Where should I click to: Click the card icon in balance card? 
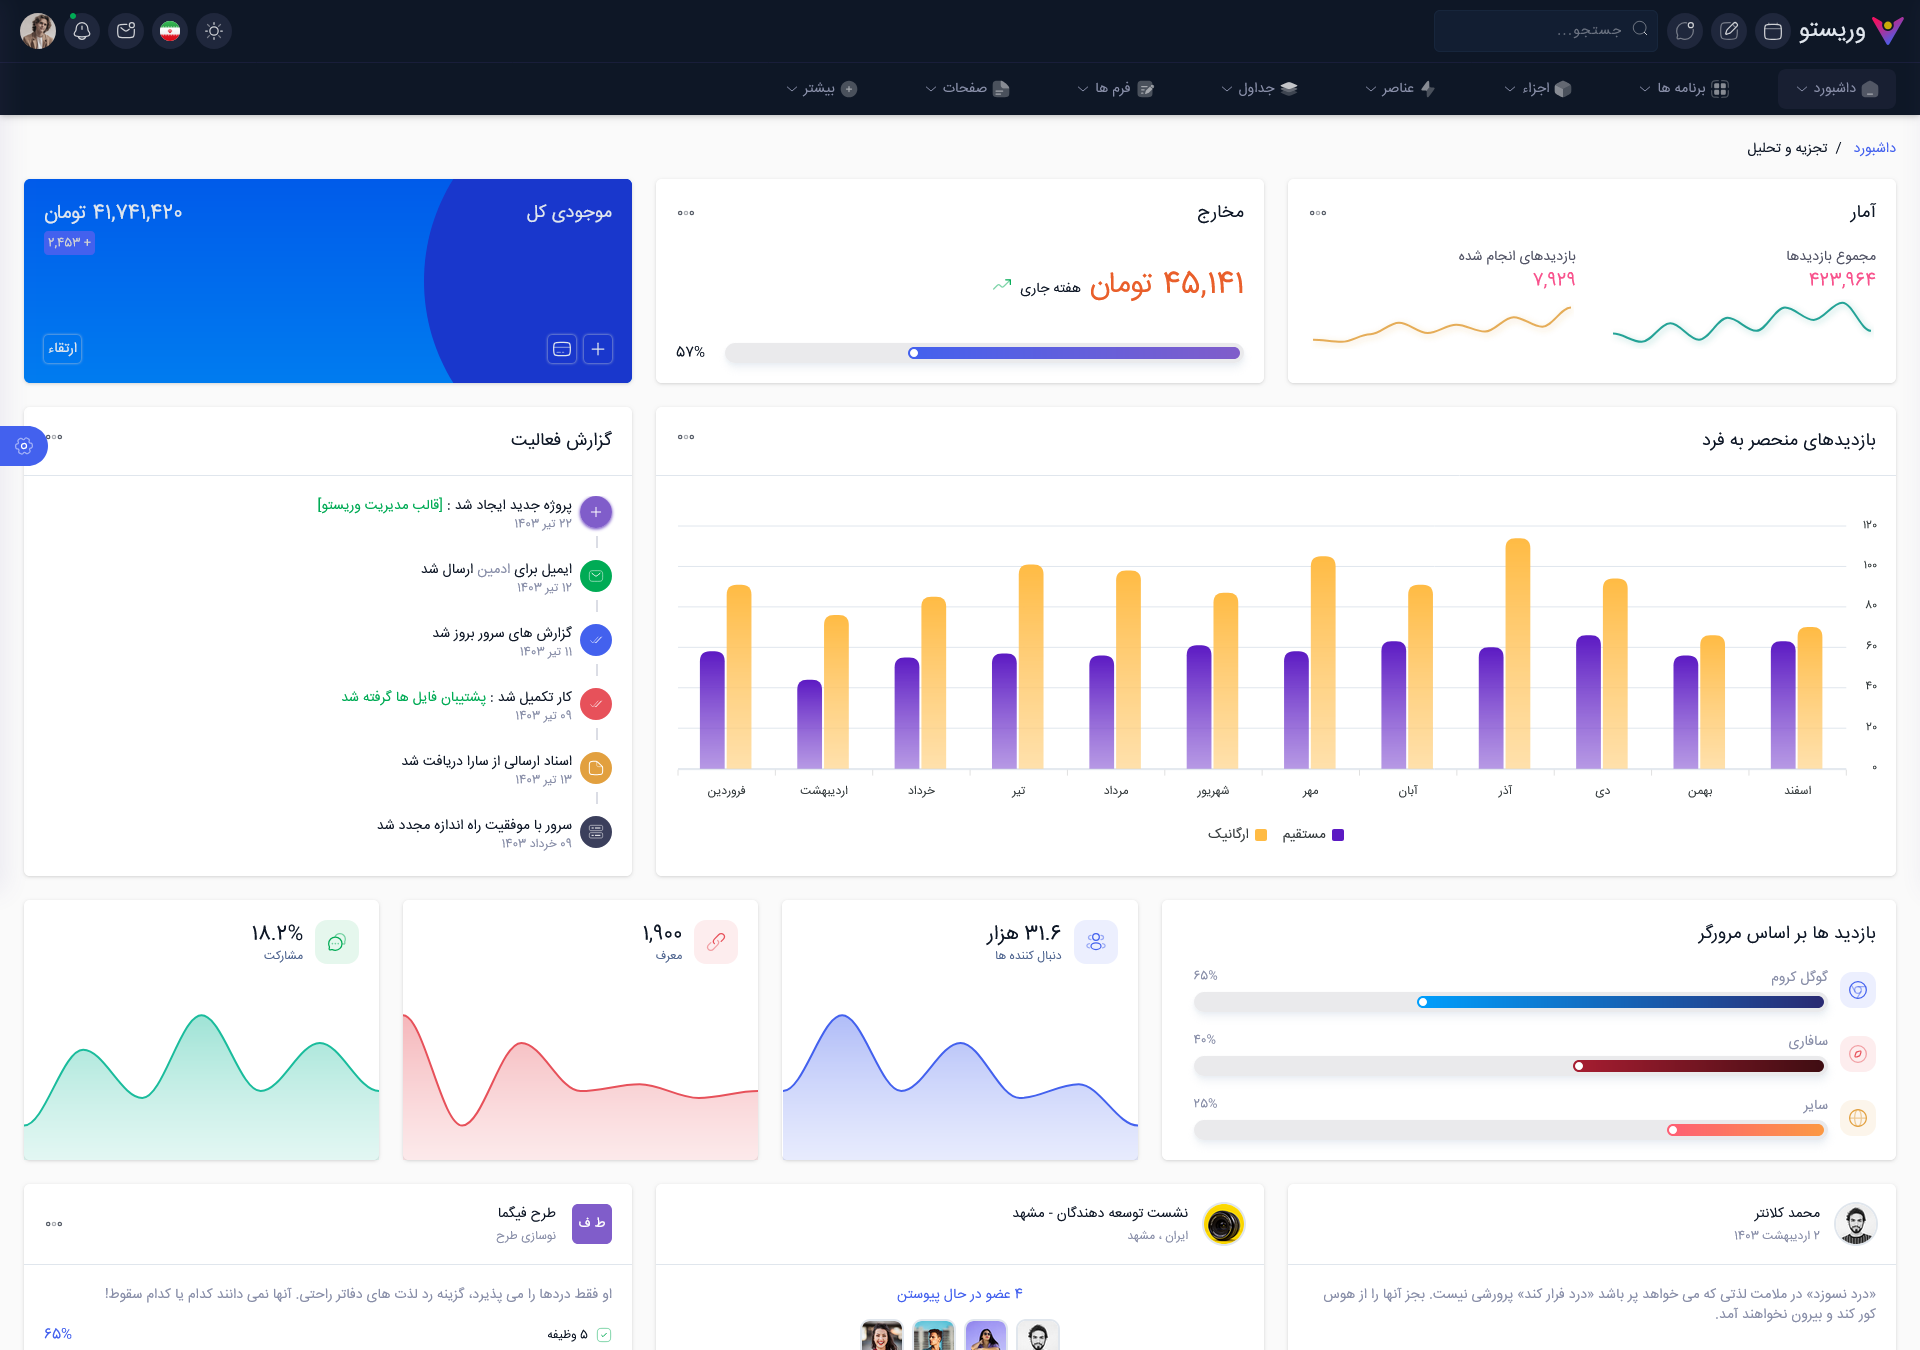[x=562, y=349]
